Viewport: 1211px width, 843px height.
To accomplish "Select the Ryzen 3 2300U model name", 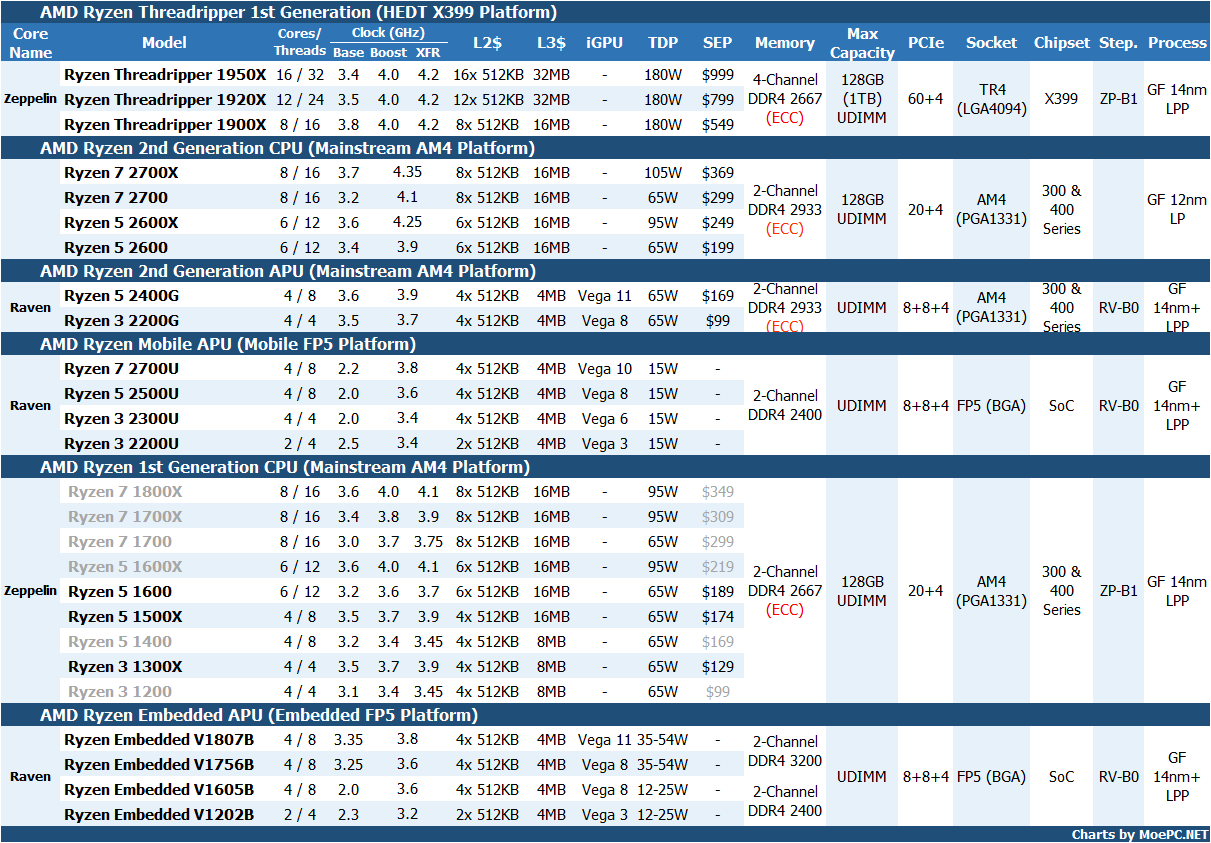I will pyautogui.click(x=121, y=419).
